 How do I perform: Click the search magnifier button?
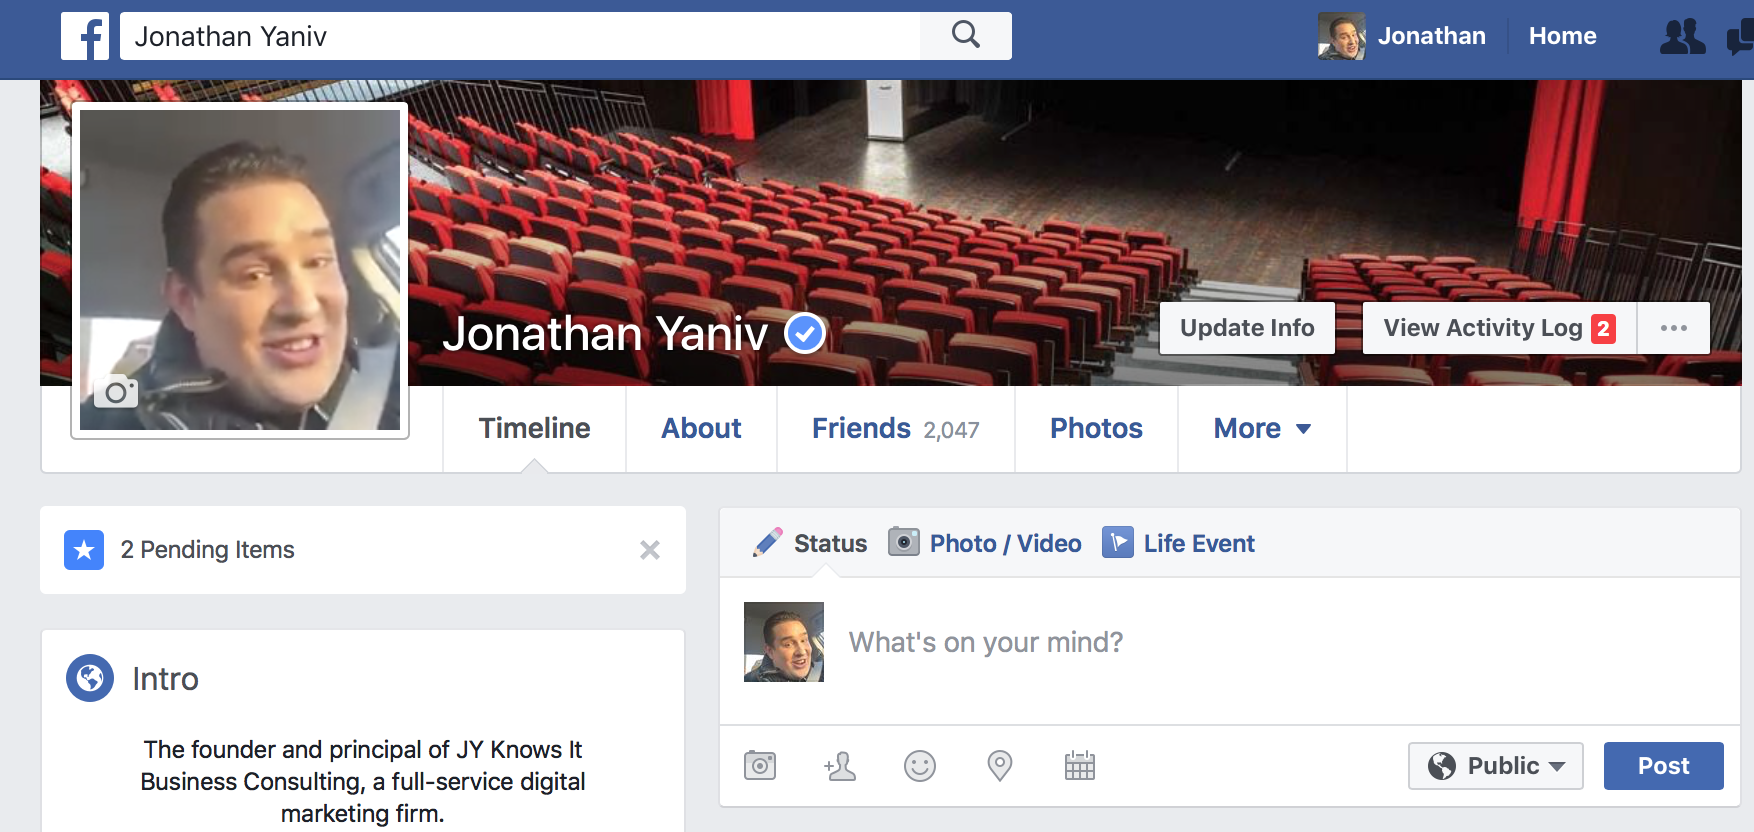point(965,36)
